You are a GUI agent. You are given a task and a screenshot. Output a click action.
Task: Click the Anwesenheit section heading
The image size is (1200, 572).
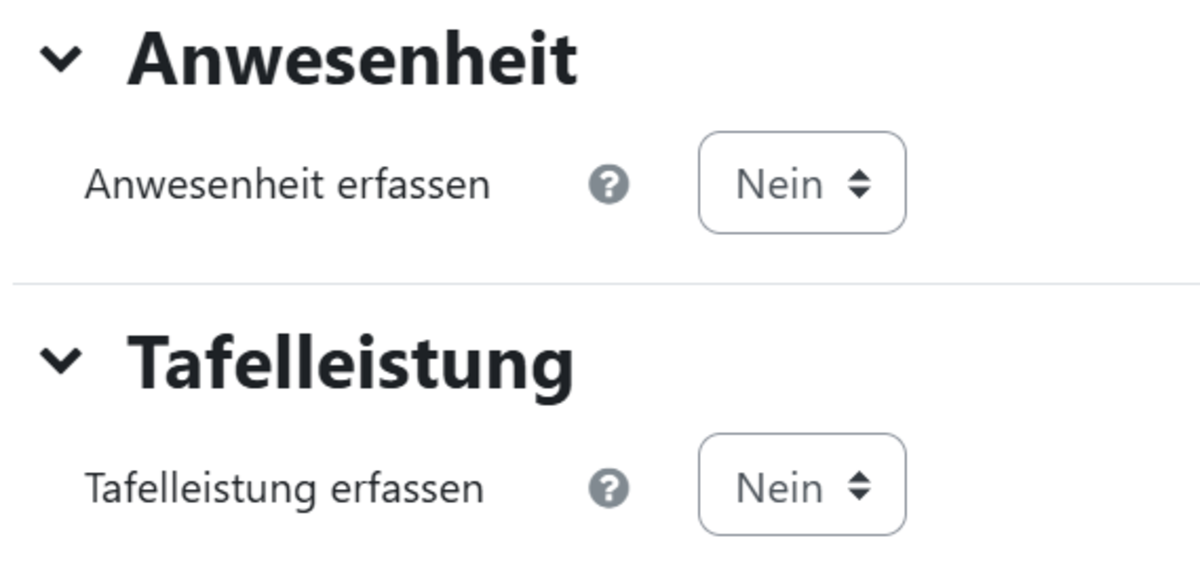tap(352, 59)
